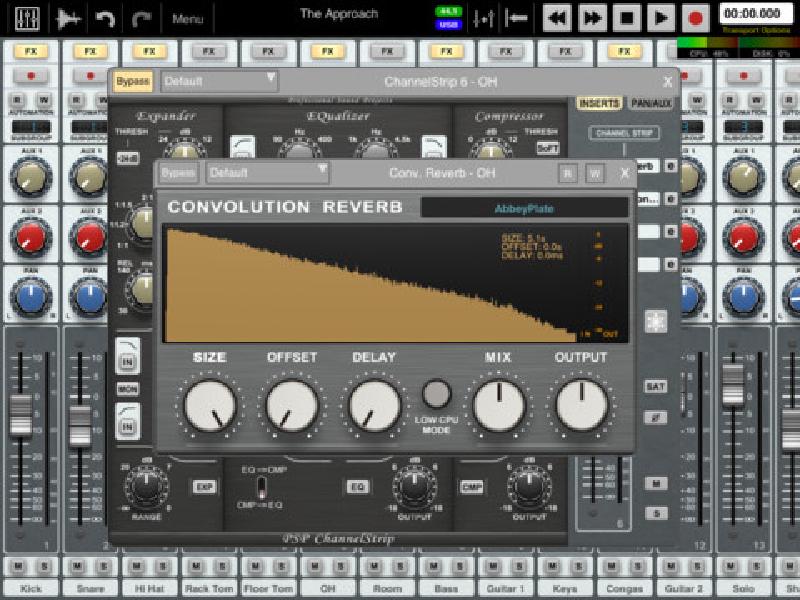Select the empty fourth insert slot
The image size is (800, 600).
pyautogui.click(x=648, y=264)
